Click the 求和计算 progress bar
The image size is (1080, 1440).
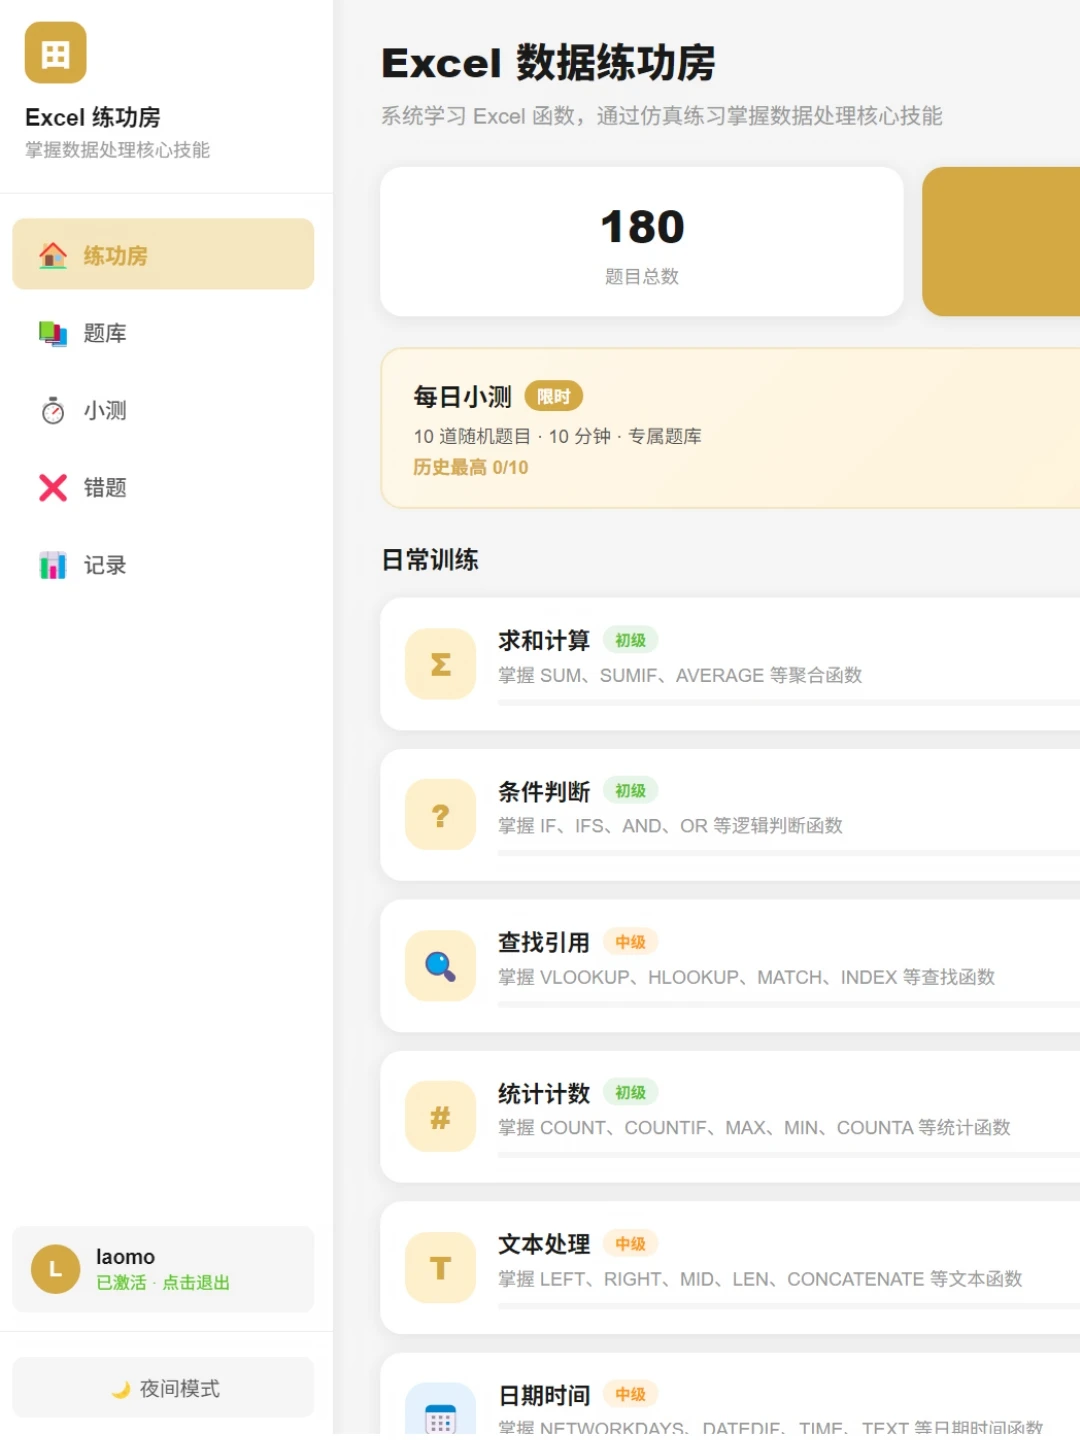click(789, 703)
